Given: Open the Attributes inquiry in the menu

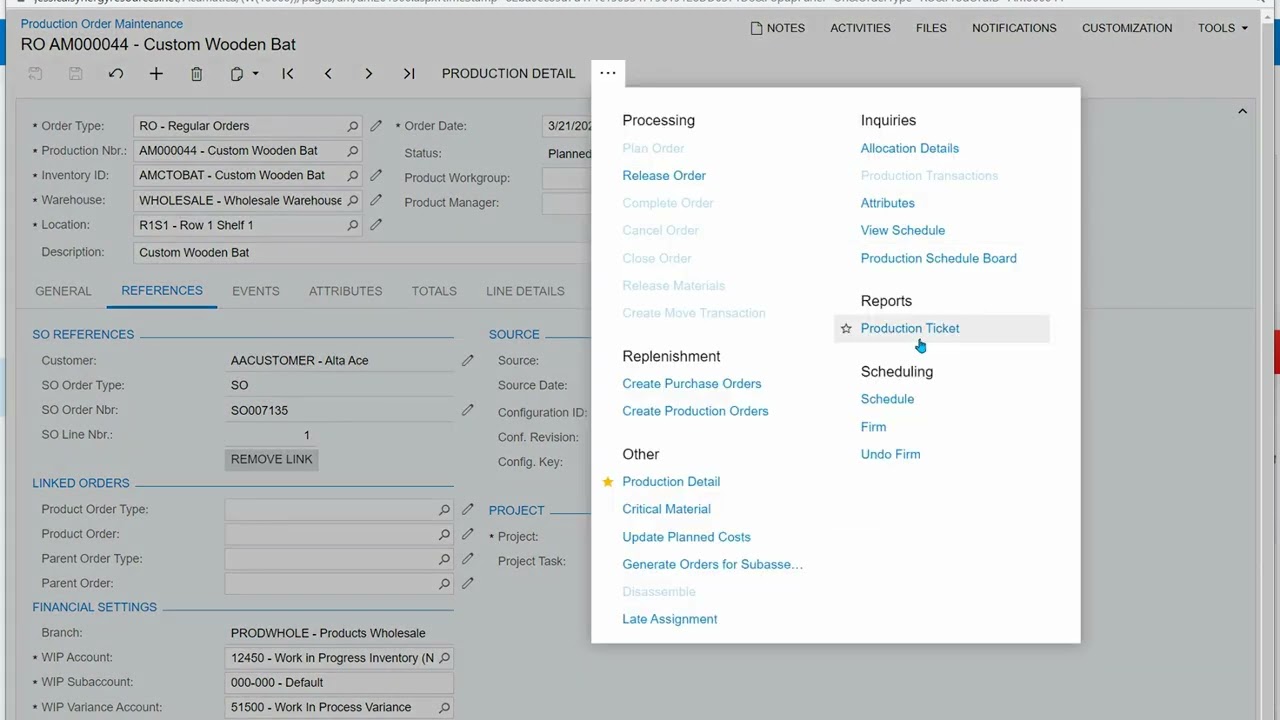Looking at the screenshot, I should [888, 203].
